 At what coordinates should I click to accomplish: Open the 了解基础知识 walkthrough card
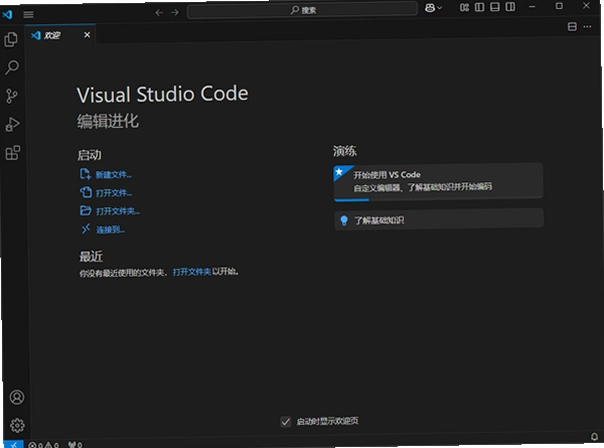[x=439, y=220]
